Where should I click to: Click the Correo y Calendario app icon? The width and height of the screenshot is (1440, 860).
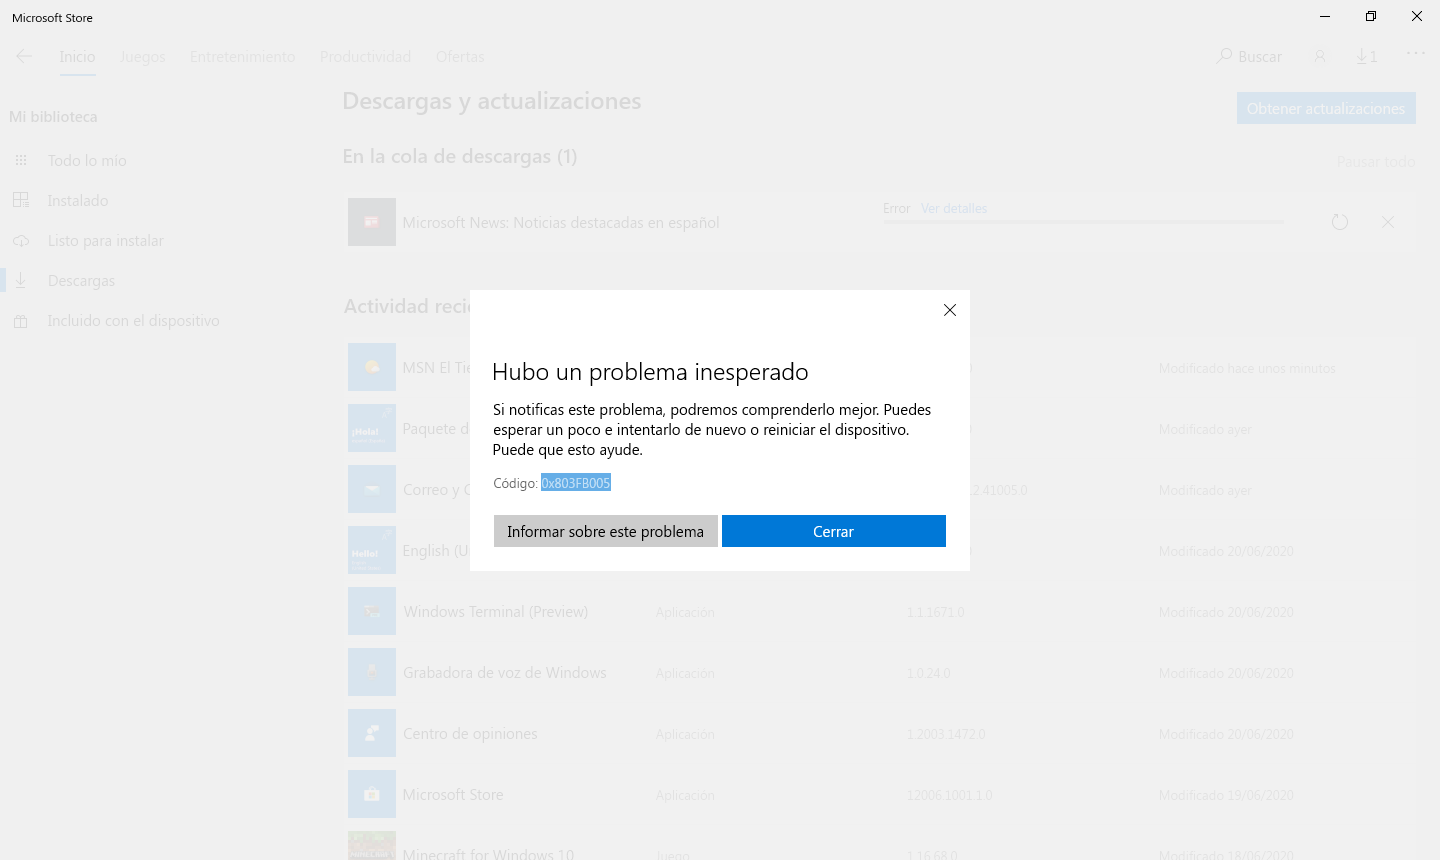[372, 489]
